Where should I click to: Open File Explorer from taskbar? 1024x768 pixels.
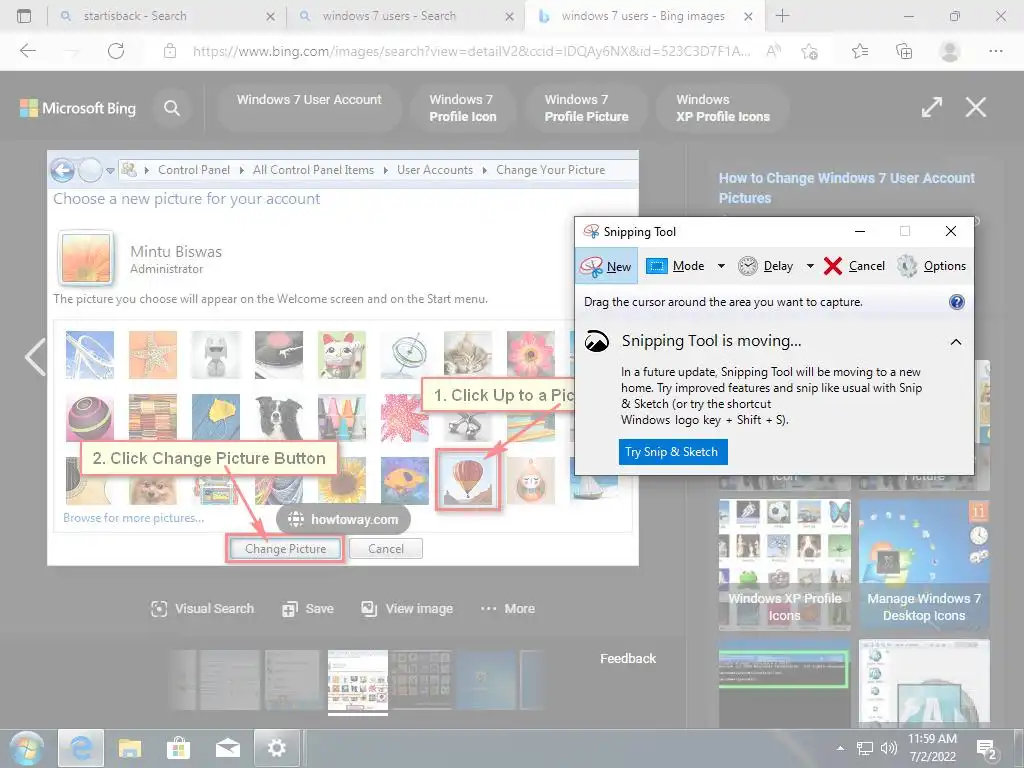click(x=130, y=748)
